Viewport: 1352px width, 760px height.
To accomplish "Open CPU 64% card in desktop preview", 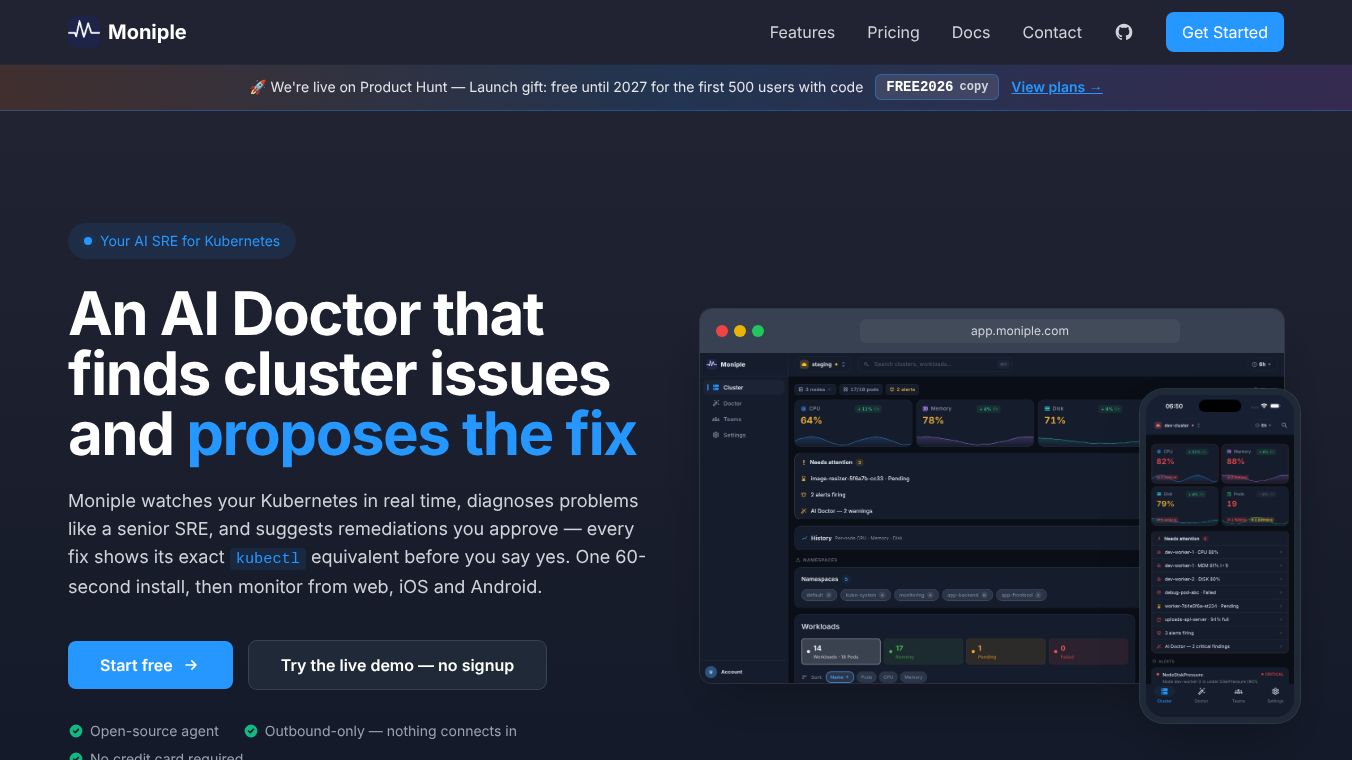I will 853,423.
